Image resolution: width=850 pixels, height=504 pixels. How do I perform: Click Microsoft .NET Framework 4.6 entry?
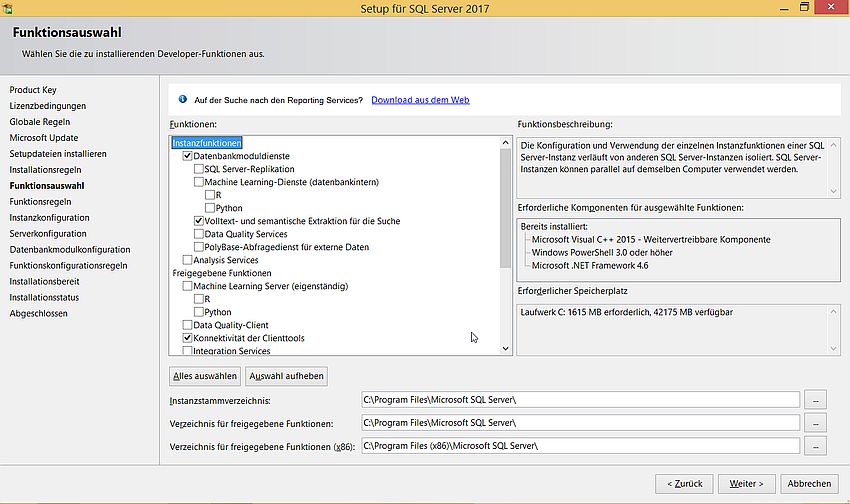(x=590, y=266)
